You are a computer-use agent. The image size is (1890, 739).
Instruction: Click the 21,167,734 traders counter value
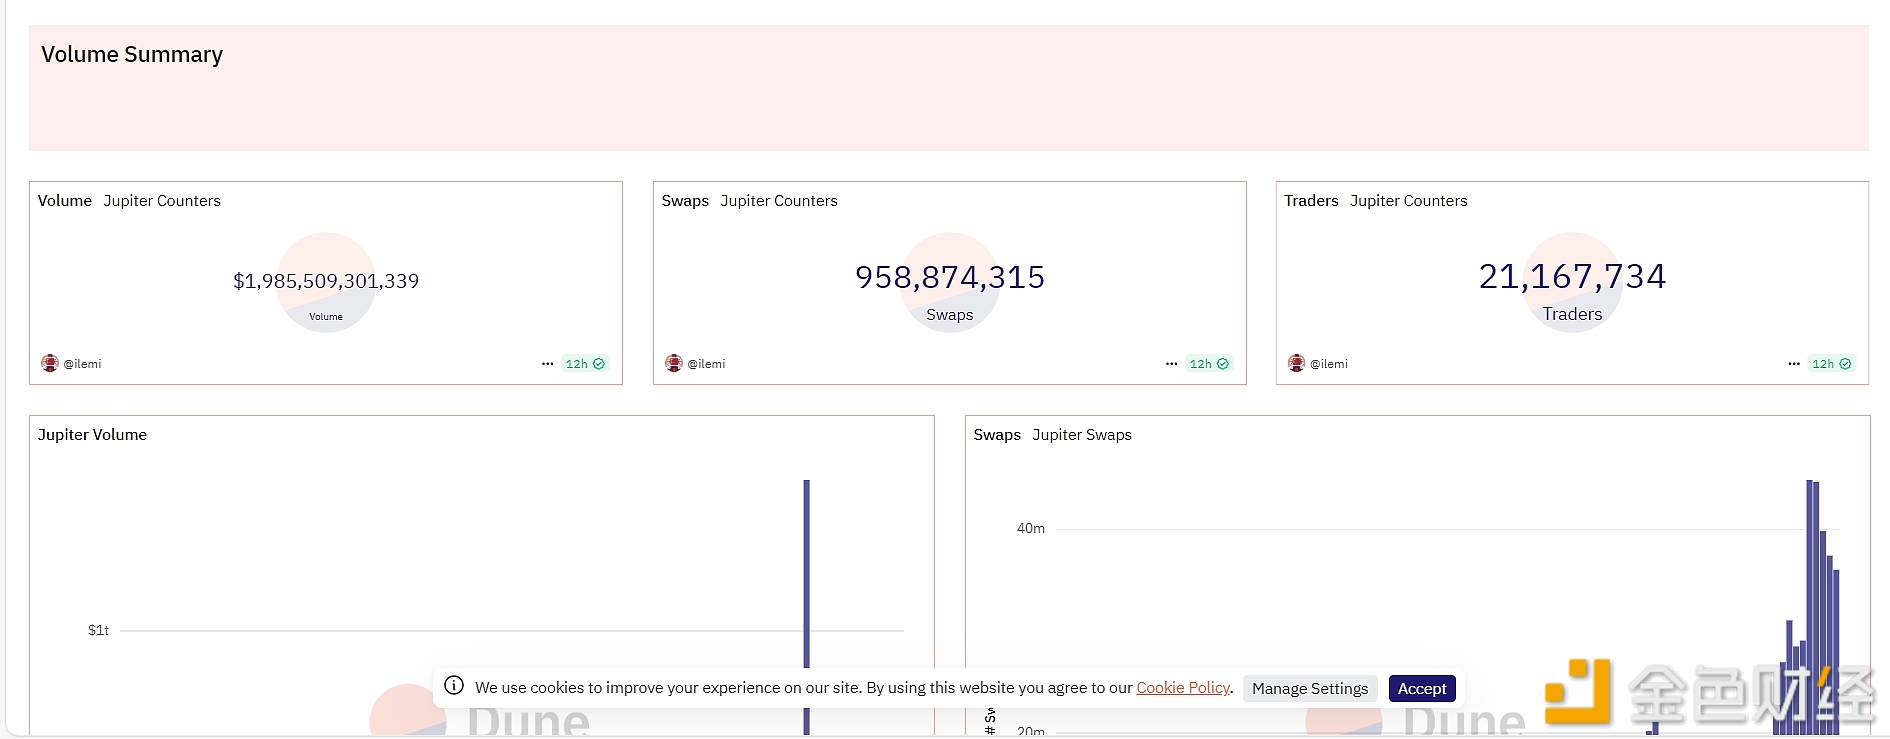[1573, 276]
